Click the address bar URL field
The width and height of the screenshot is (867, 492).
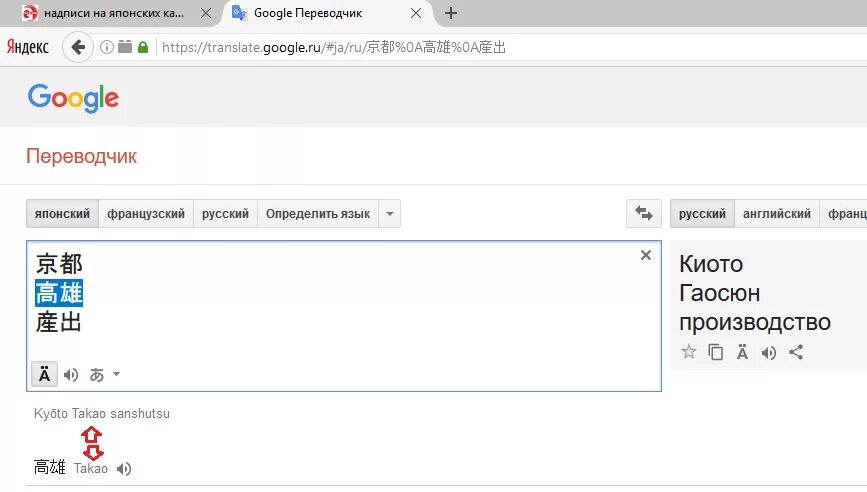click(x=334, y=47)
